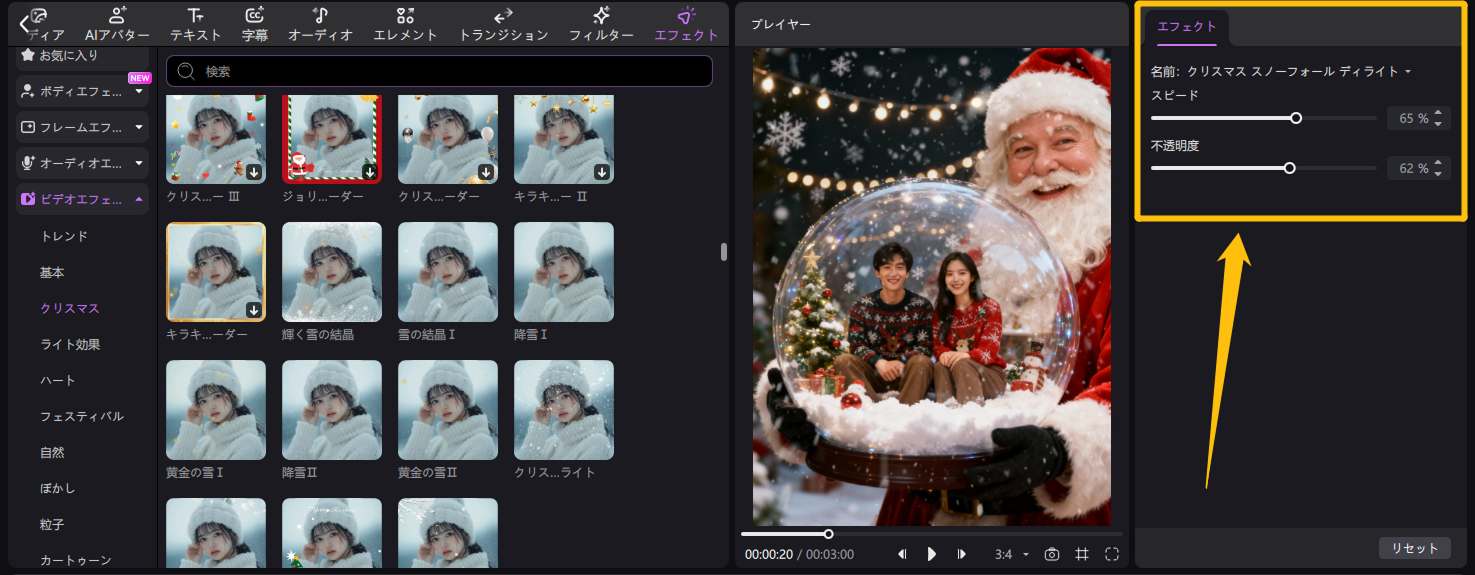Select the 黄金の雪Ⅱ effect thumbnail

(448, 410)
